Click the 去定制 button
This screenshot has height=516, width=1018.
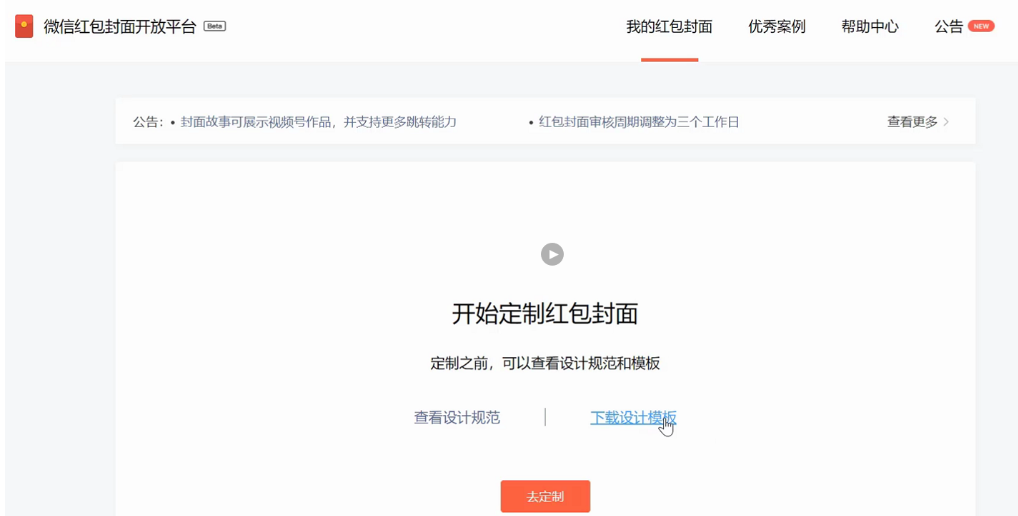[x=545, y=496]
